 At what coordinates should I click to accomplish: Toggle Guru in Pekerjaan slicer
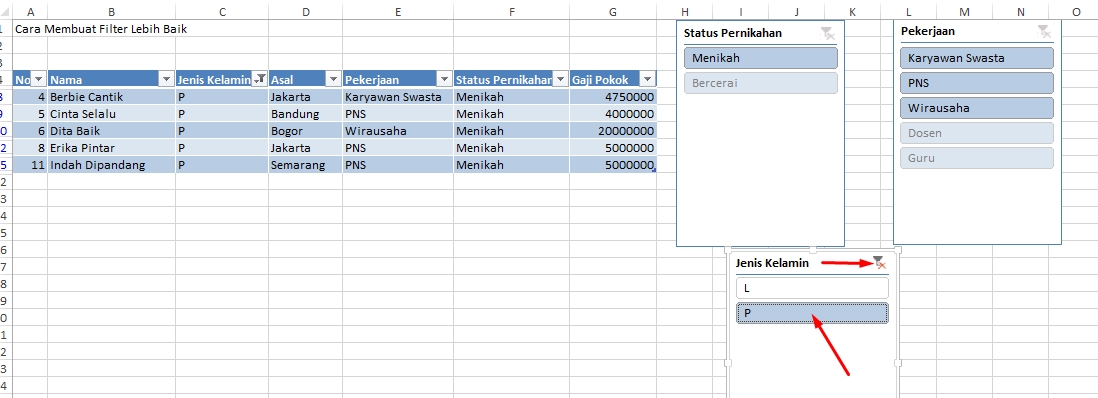point(977,158)
